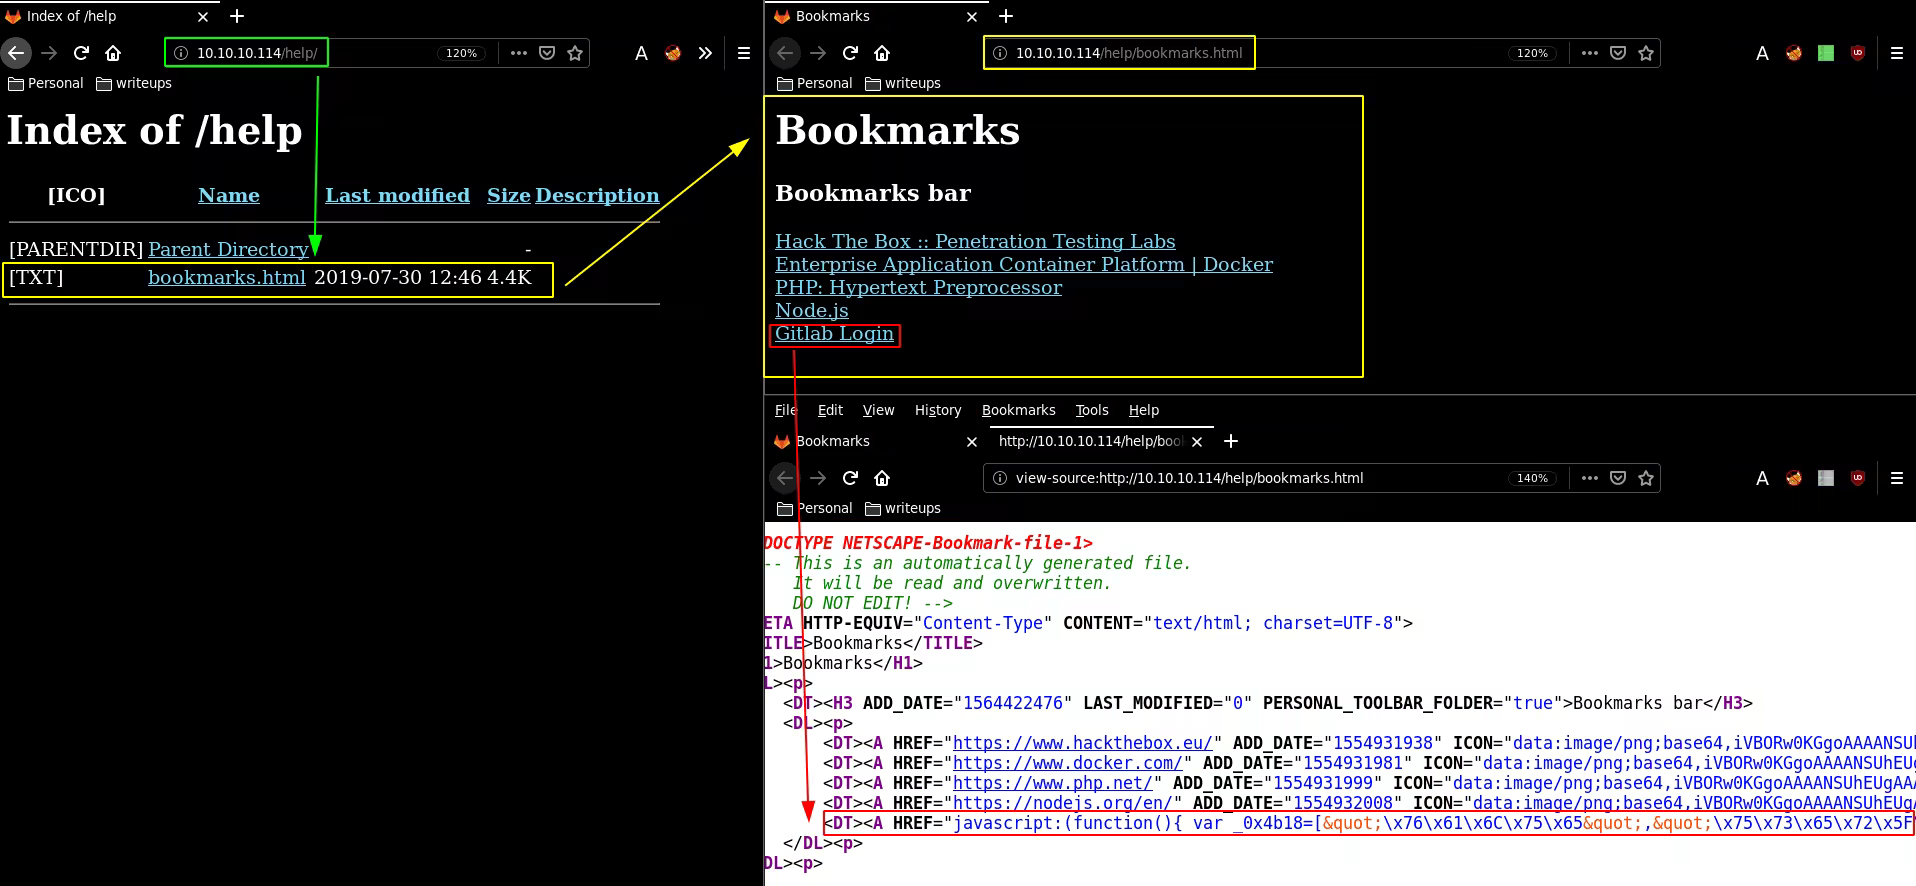Open the hamburger menu in the left browser

tap(744, 53)
